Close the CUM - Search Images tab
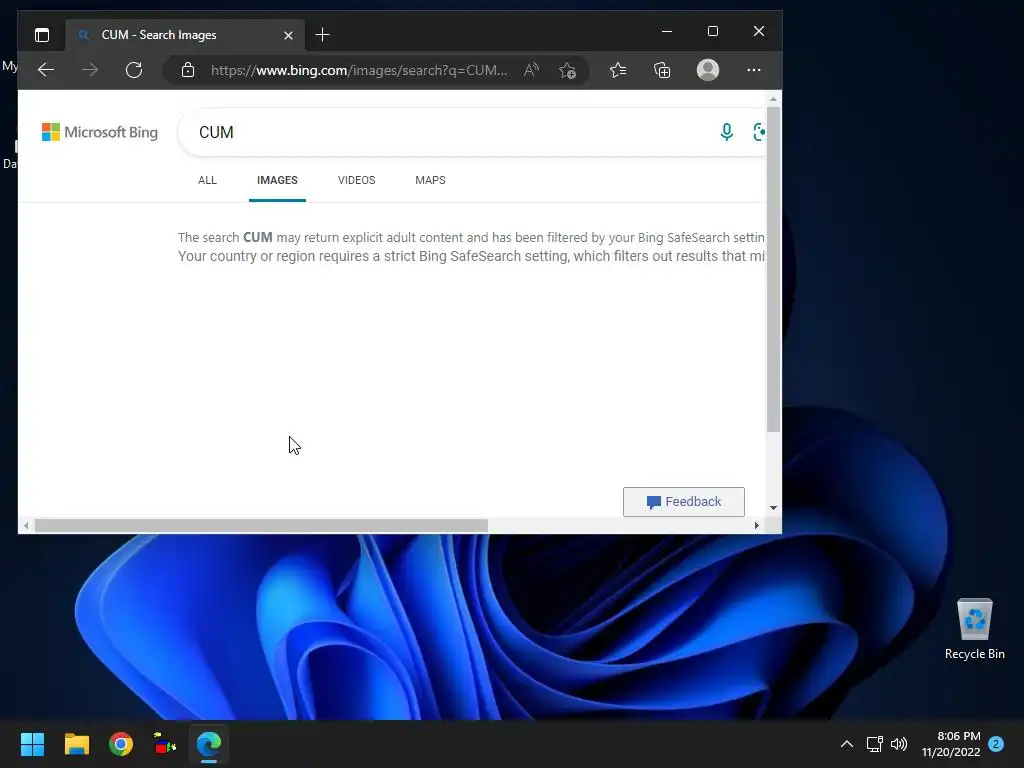Viewport: 1024px width, 768px height. (288, 35)
